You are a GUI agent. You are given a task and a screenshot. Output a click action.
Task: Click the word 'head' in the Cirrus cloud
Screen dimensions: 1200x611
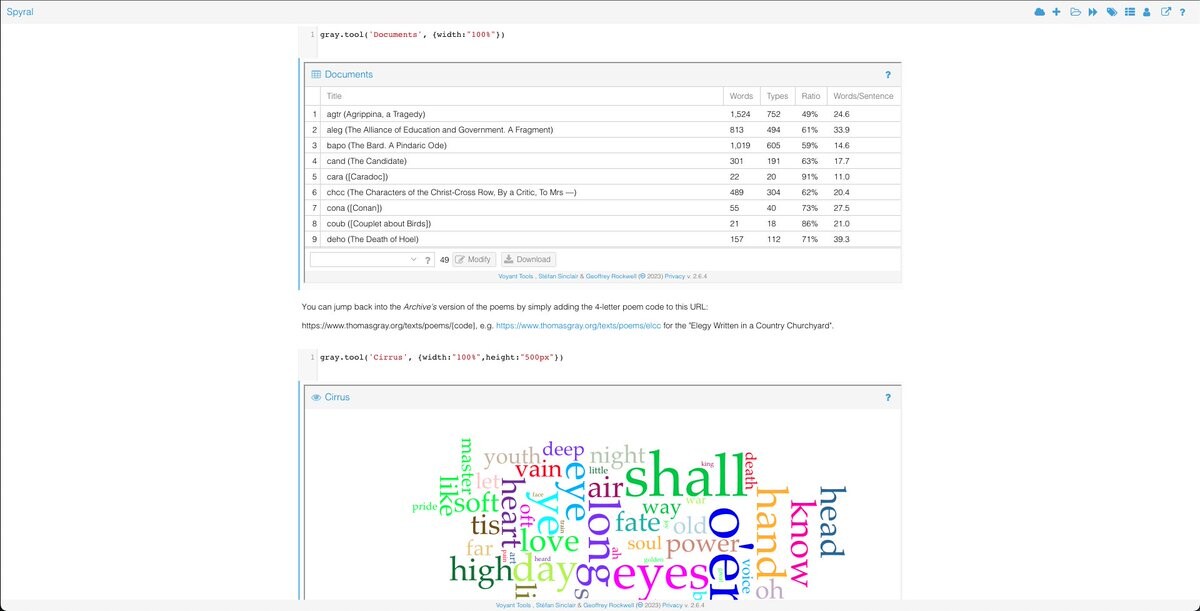coord(833,521)
